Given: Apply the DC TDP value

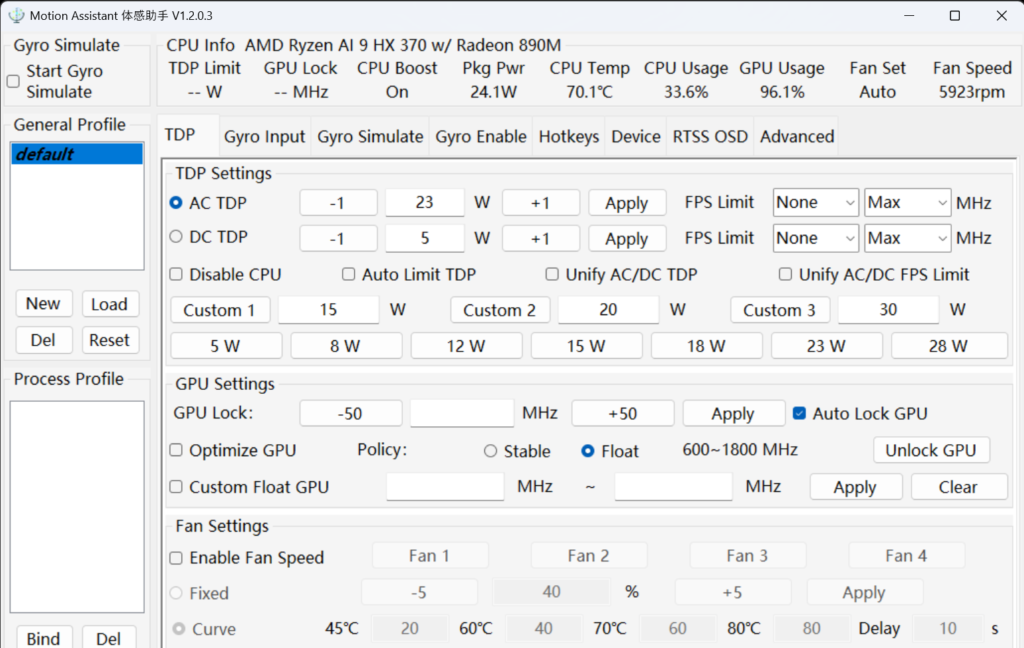Looking at the screenshot, I should [x=627, y=238].
